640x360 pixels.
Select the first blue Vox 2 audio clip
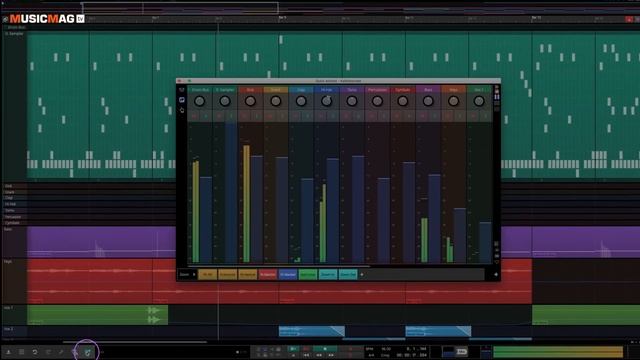[x=312, y=331]
